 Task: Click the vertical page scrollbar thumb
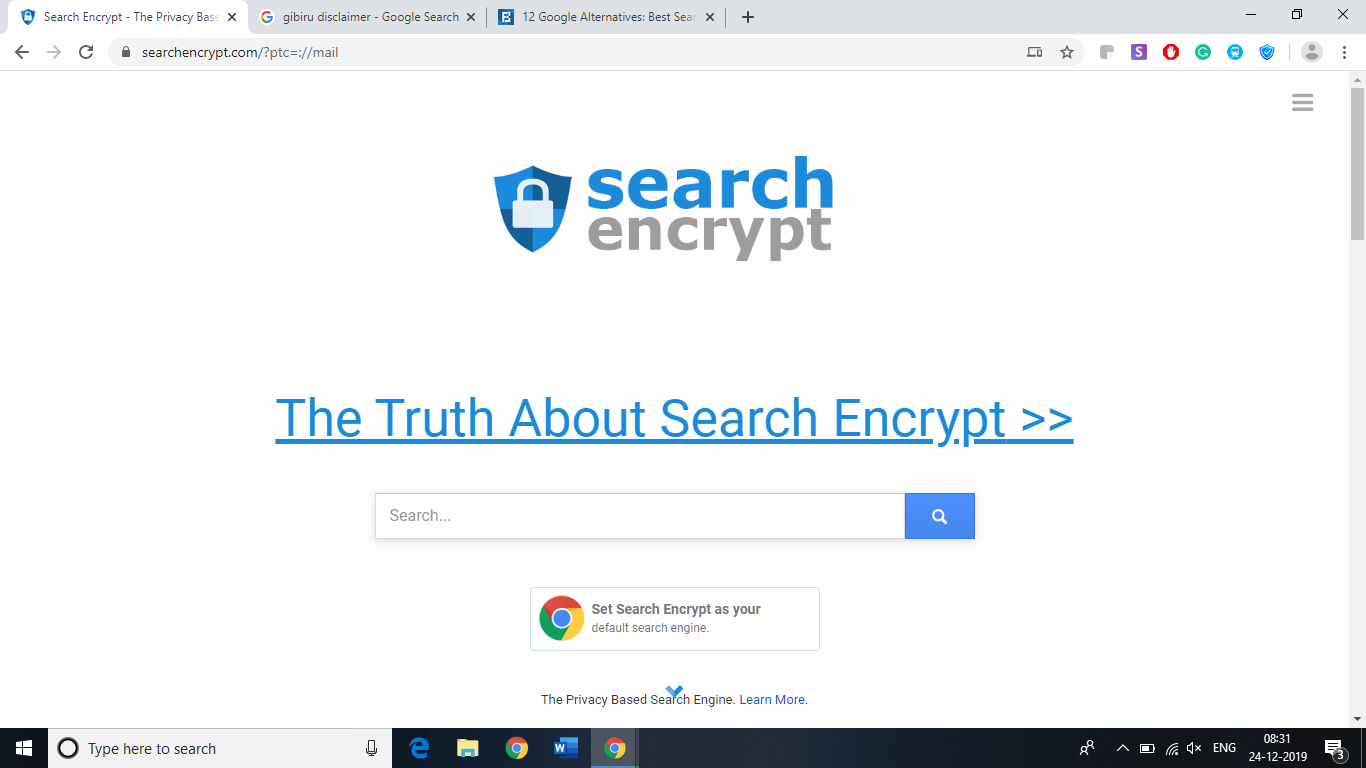pyautogui.click(x=1357, y=164)
